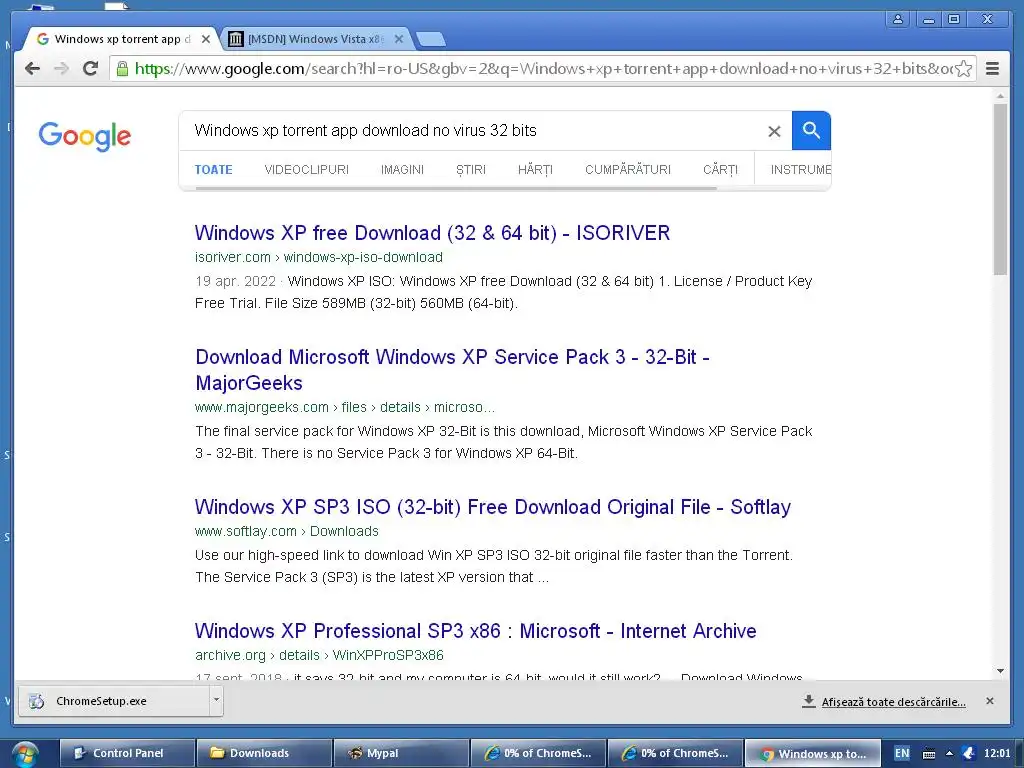Open the INSTRUMENTE search tools
Image resolution: width=1024 pixels, height=768 pixels.
pos(800,170)
